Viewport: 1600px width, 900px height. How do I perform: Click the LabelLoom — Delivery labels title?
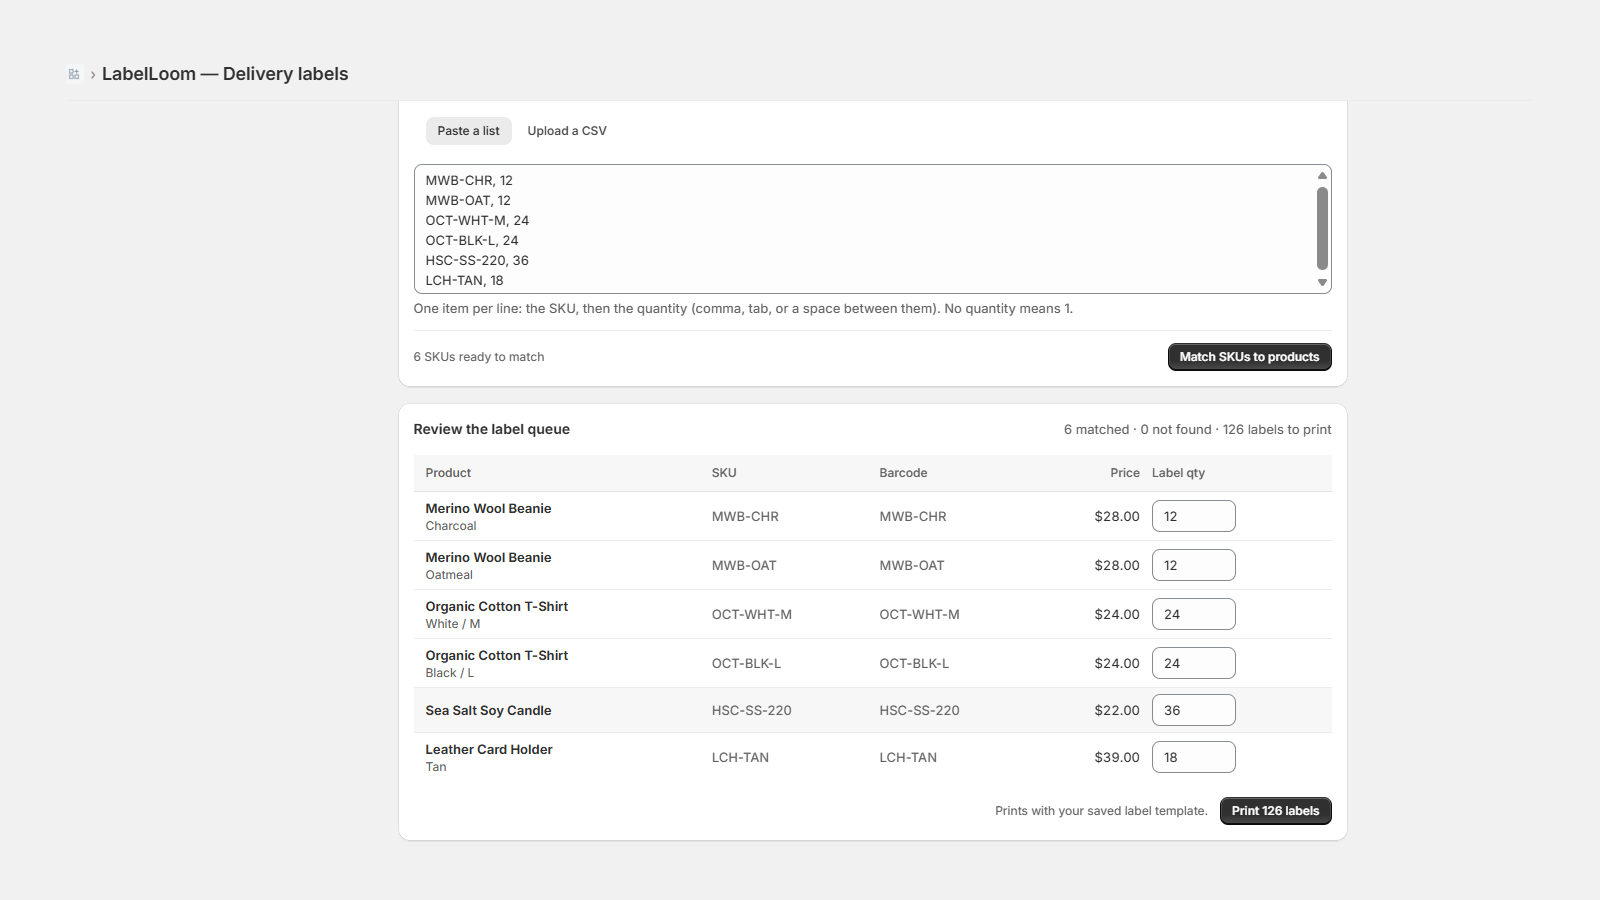(x=225, y=74)
